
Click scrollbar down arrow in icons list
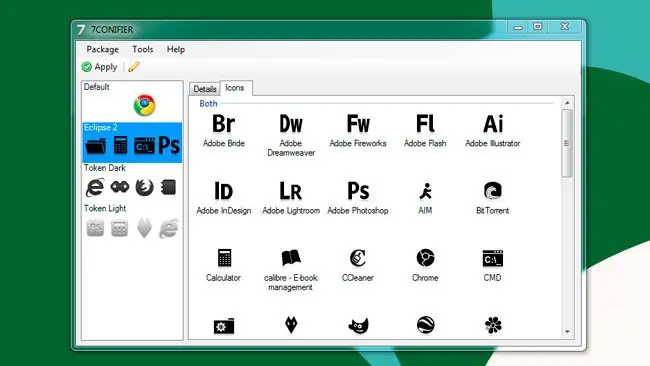pos(568,332)
